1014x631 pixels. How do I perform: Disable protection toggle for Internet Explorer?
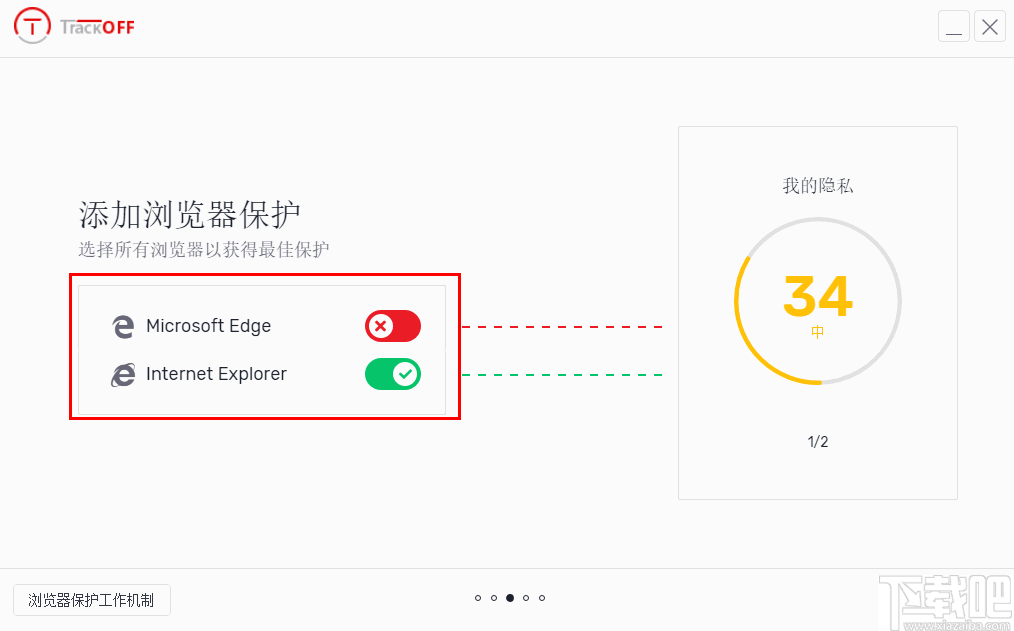[393, 374]
